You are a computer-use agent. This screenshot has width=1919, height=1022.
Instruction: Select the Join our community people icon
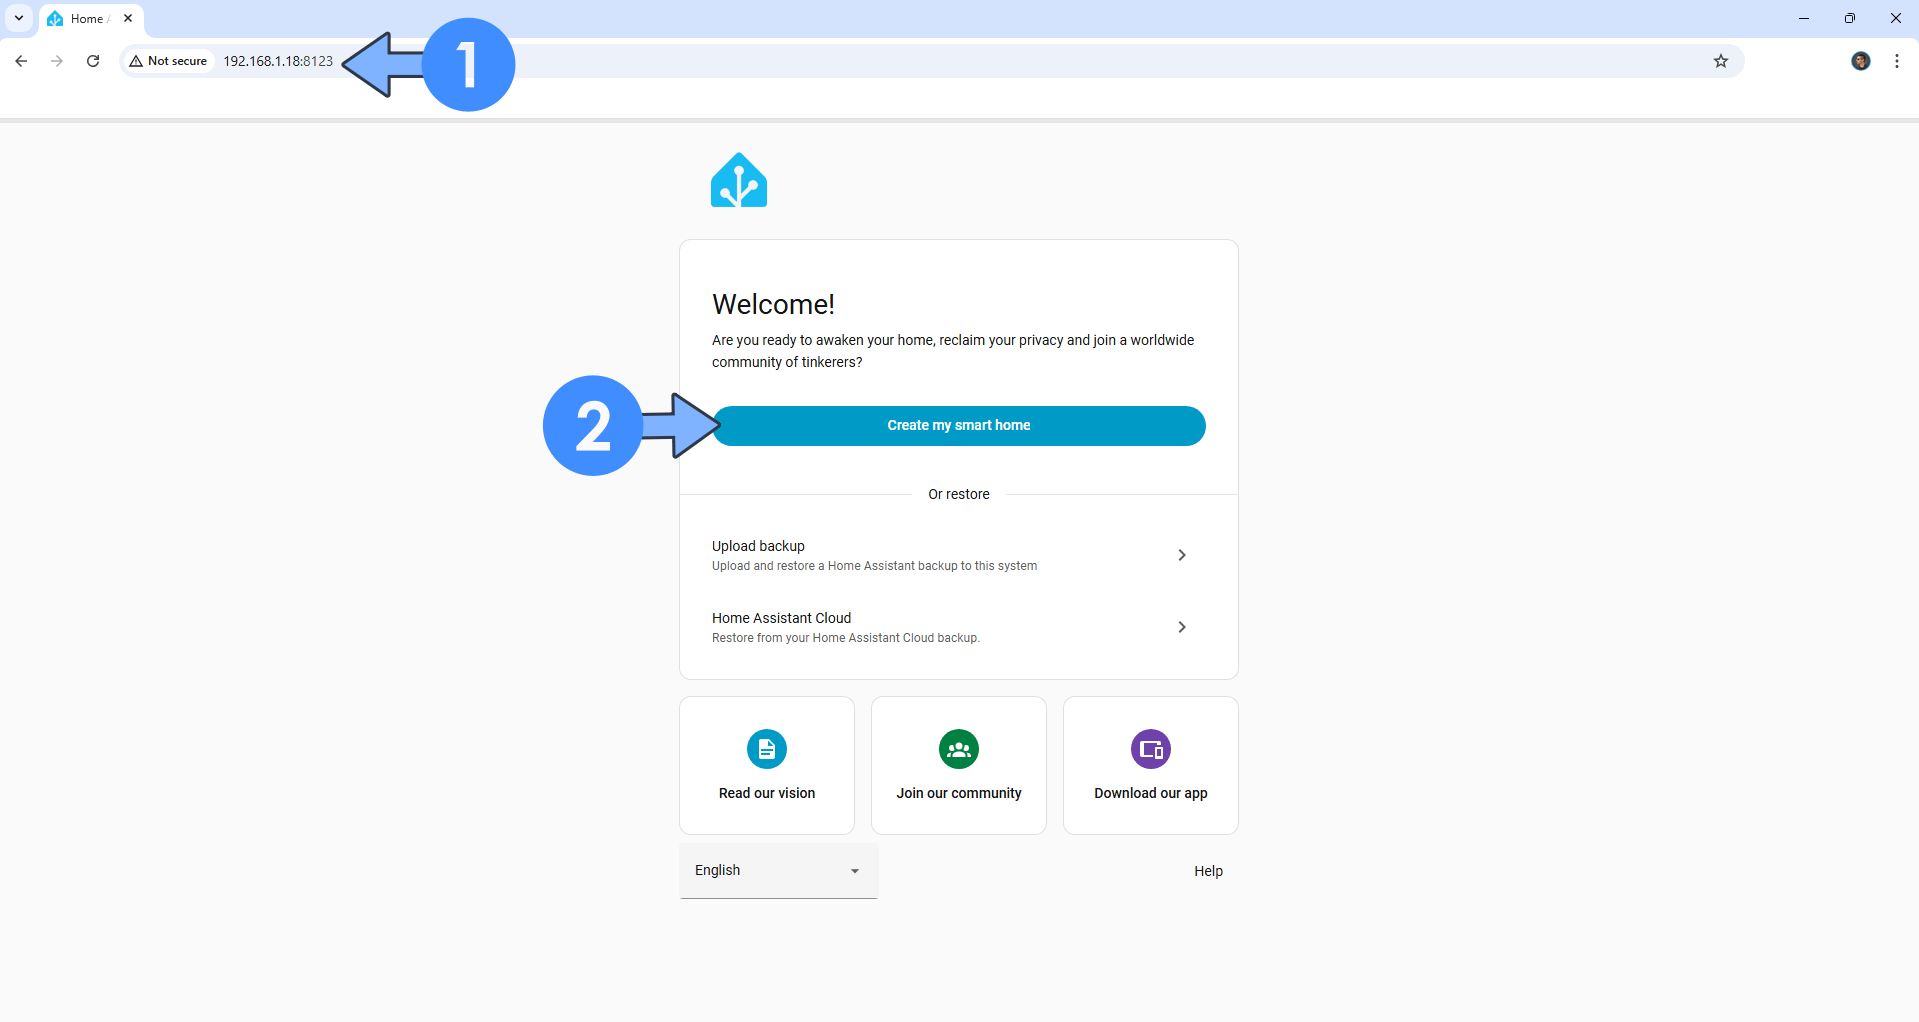point(958,749)
